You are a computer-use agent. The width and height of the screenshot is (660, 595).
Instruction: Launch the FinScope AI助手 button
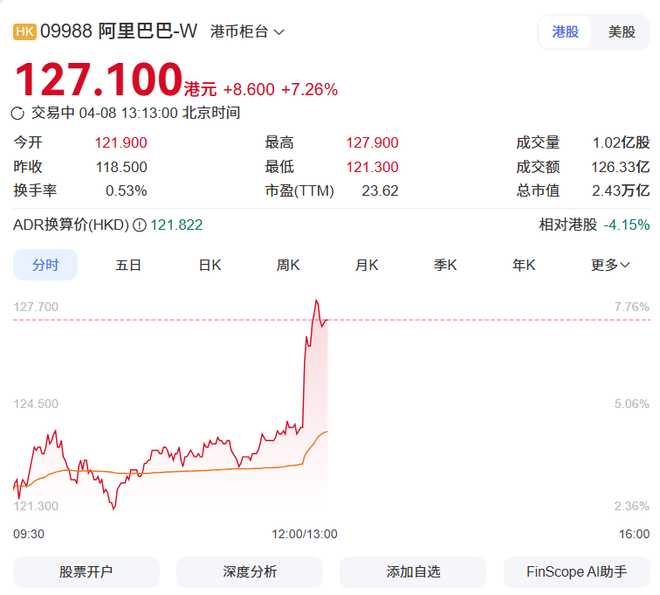576,572
